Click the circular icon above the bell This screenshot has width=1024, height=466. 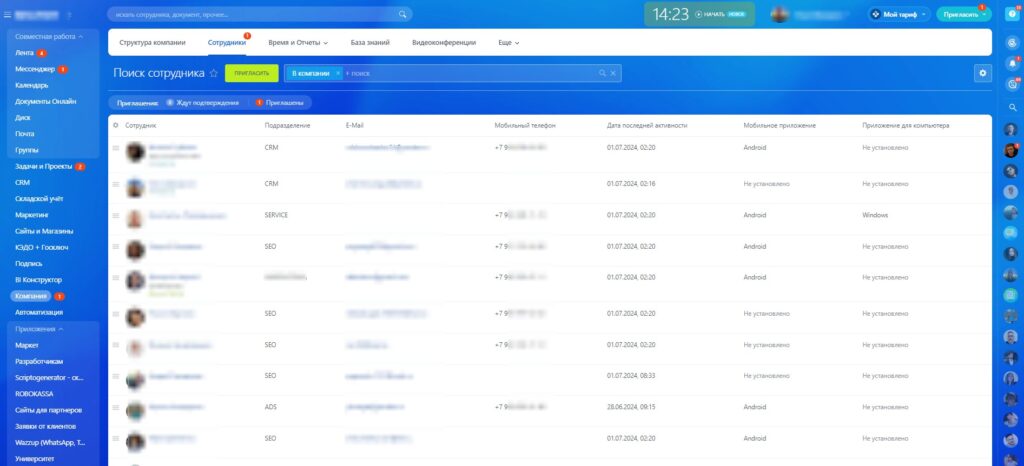click(1013, 42)
